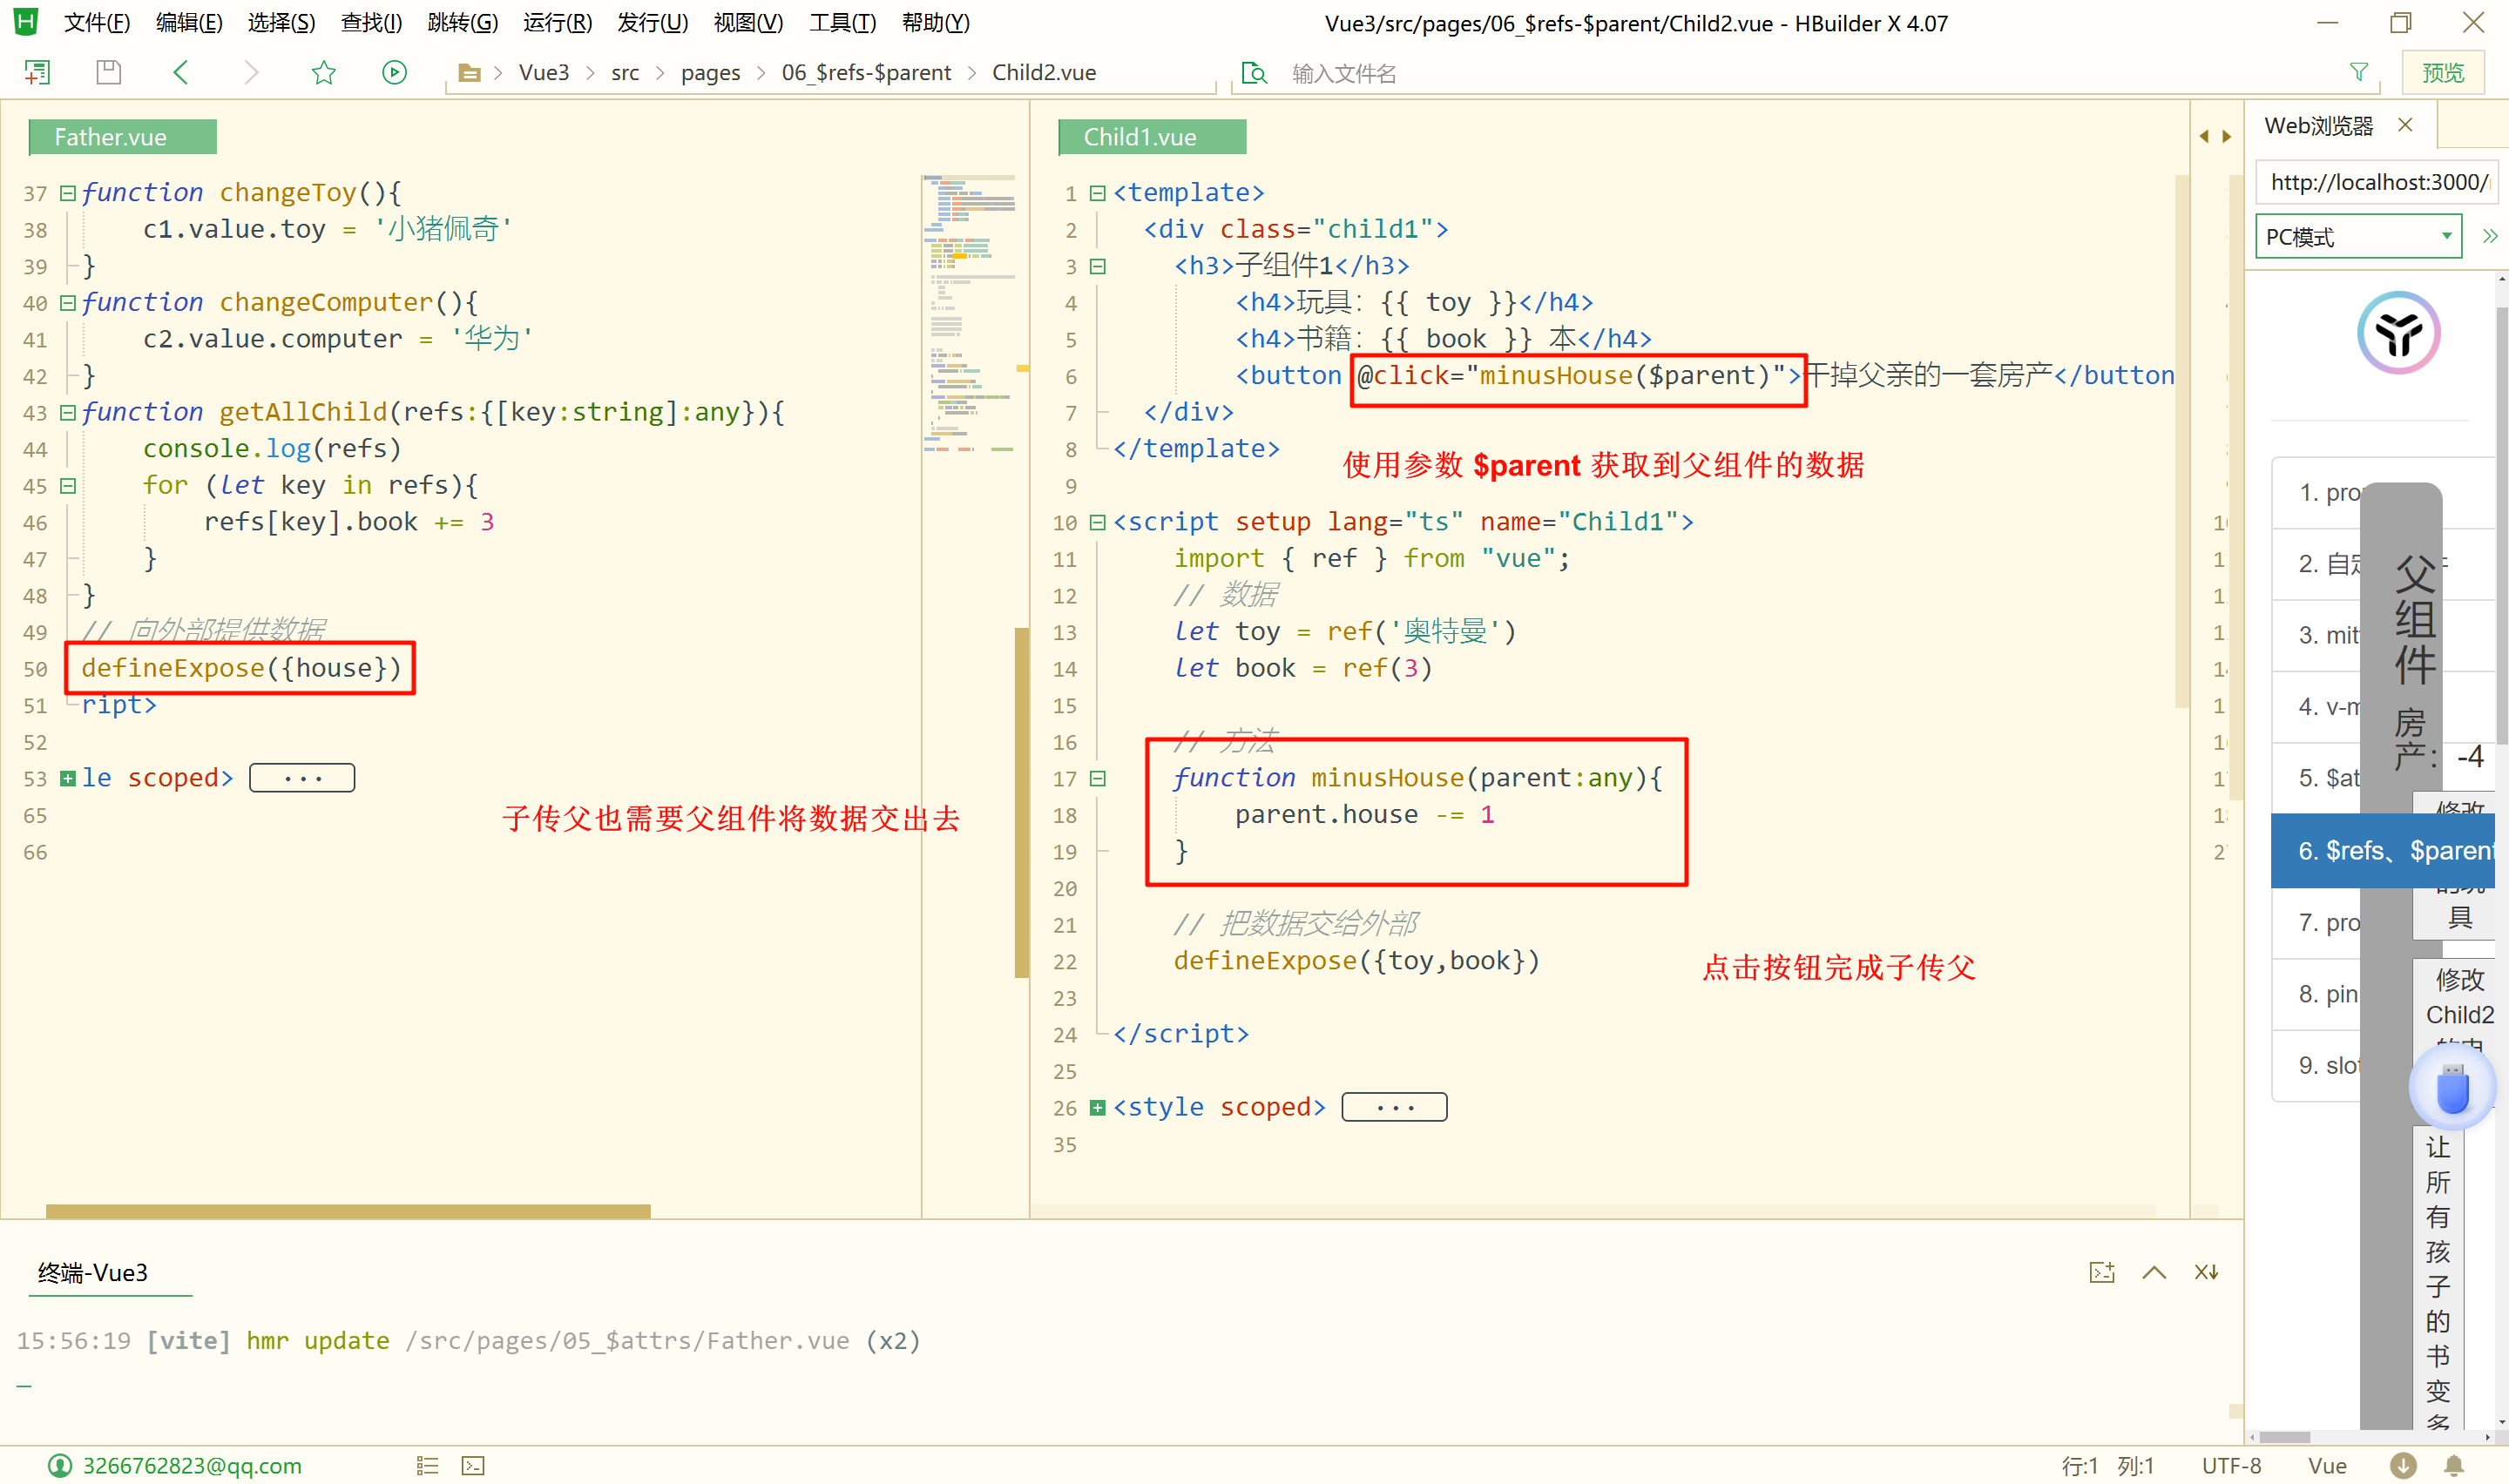Open the 运行(R) menu
This screenshot has height=1484, width=2509.
pos(557,22)
